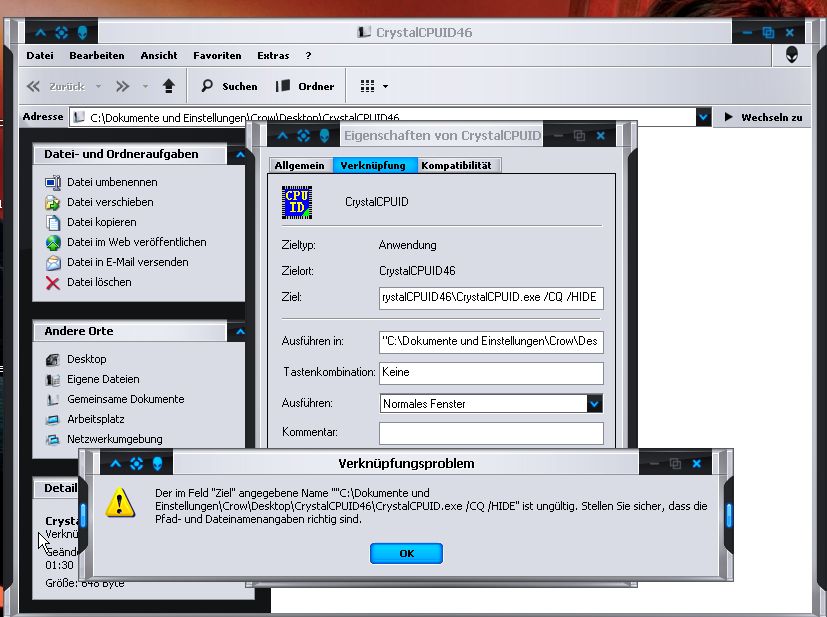Open the forward history dropdown arrow
Viewport: 827px width, 617px height.
click(145, 86)
